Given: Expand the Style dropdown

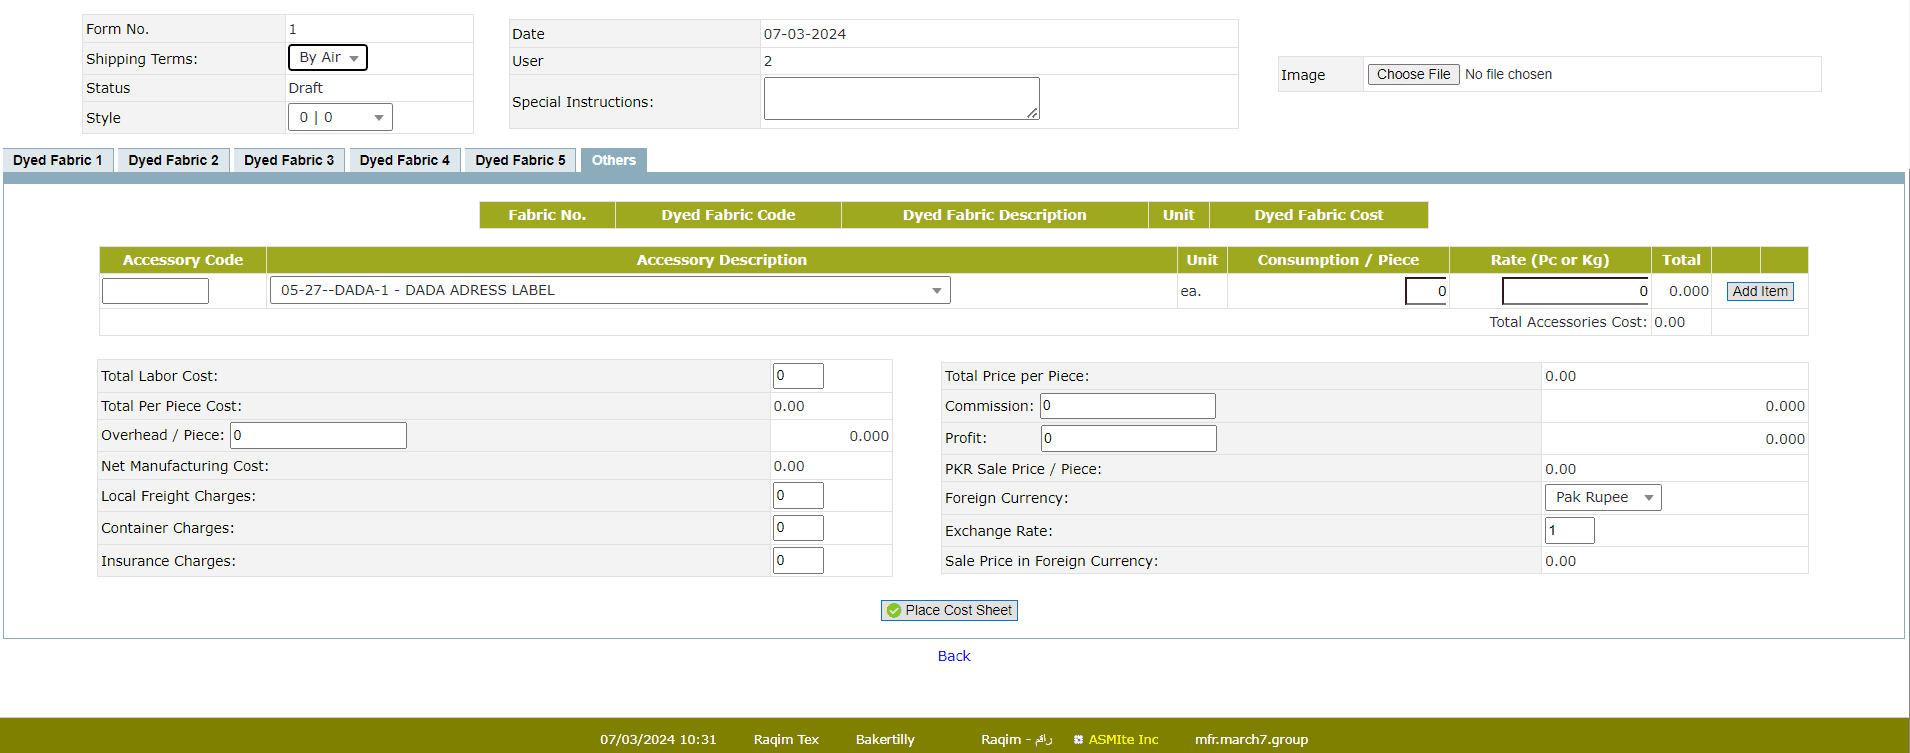Looking at the screenshot, I should tap(340, 117).
